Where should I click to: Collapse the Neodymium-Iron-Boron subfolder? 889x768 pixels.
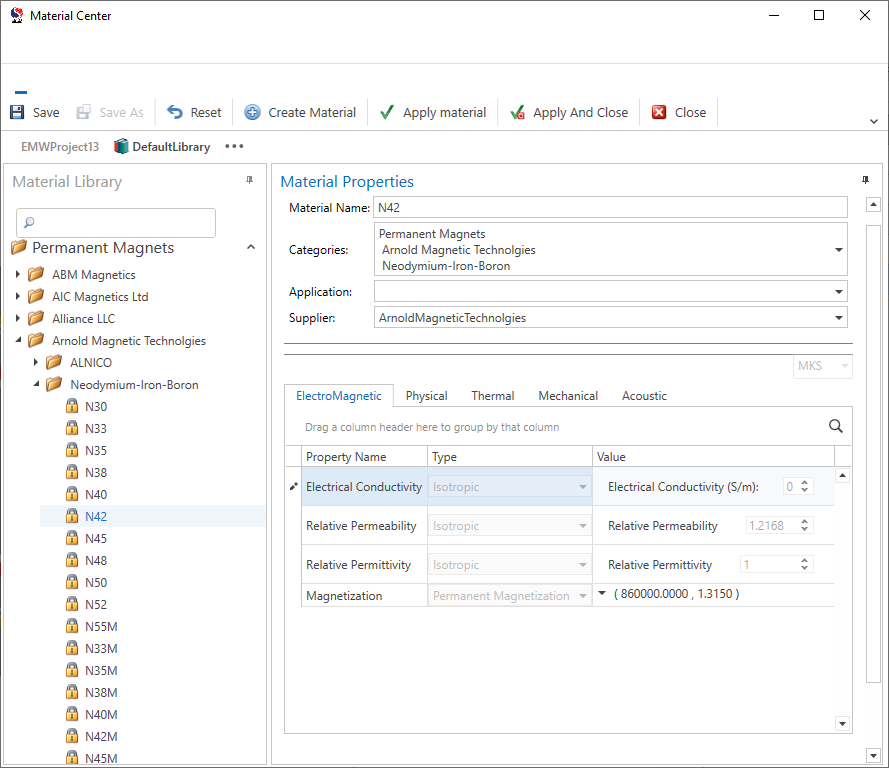[x=36, y=384]
